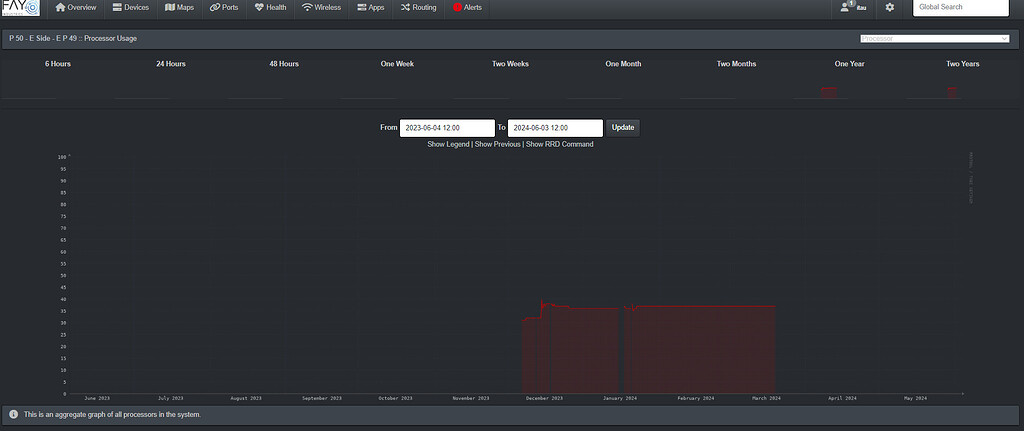Click the info icon in footer note
Viewport: 1024px width, 431px height.
(13, 415)
